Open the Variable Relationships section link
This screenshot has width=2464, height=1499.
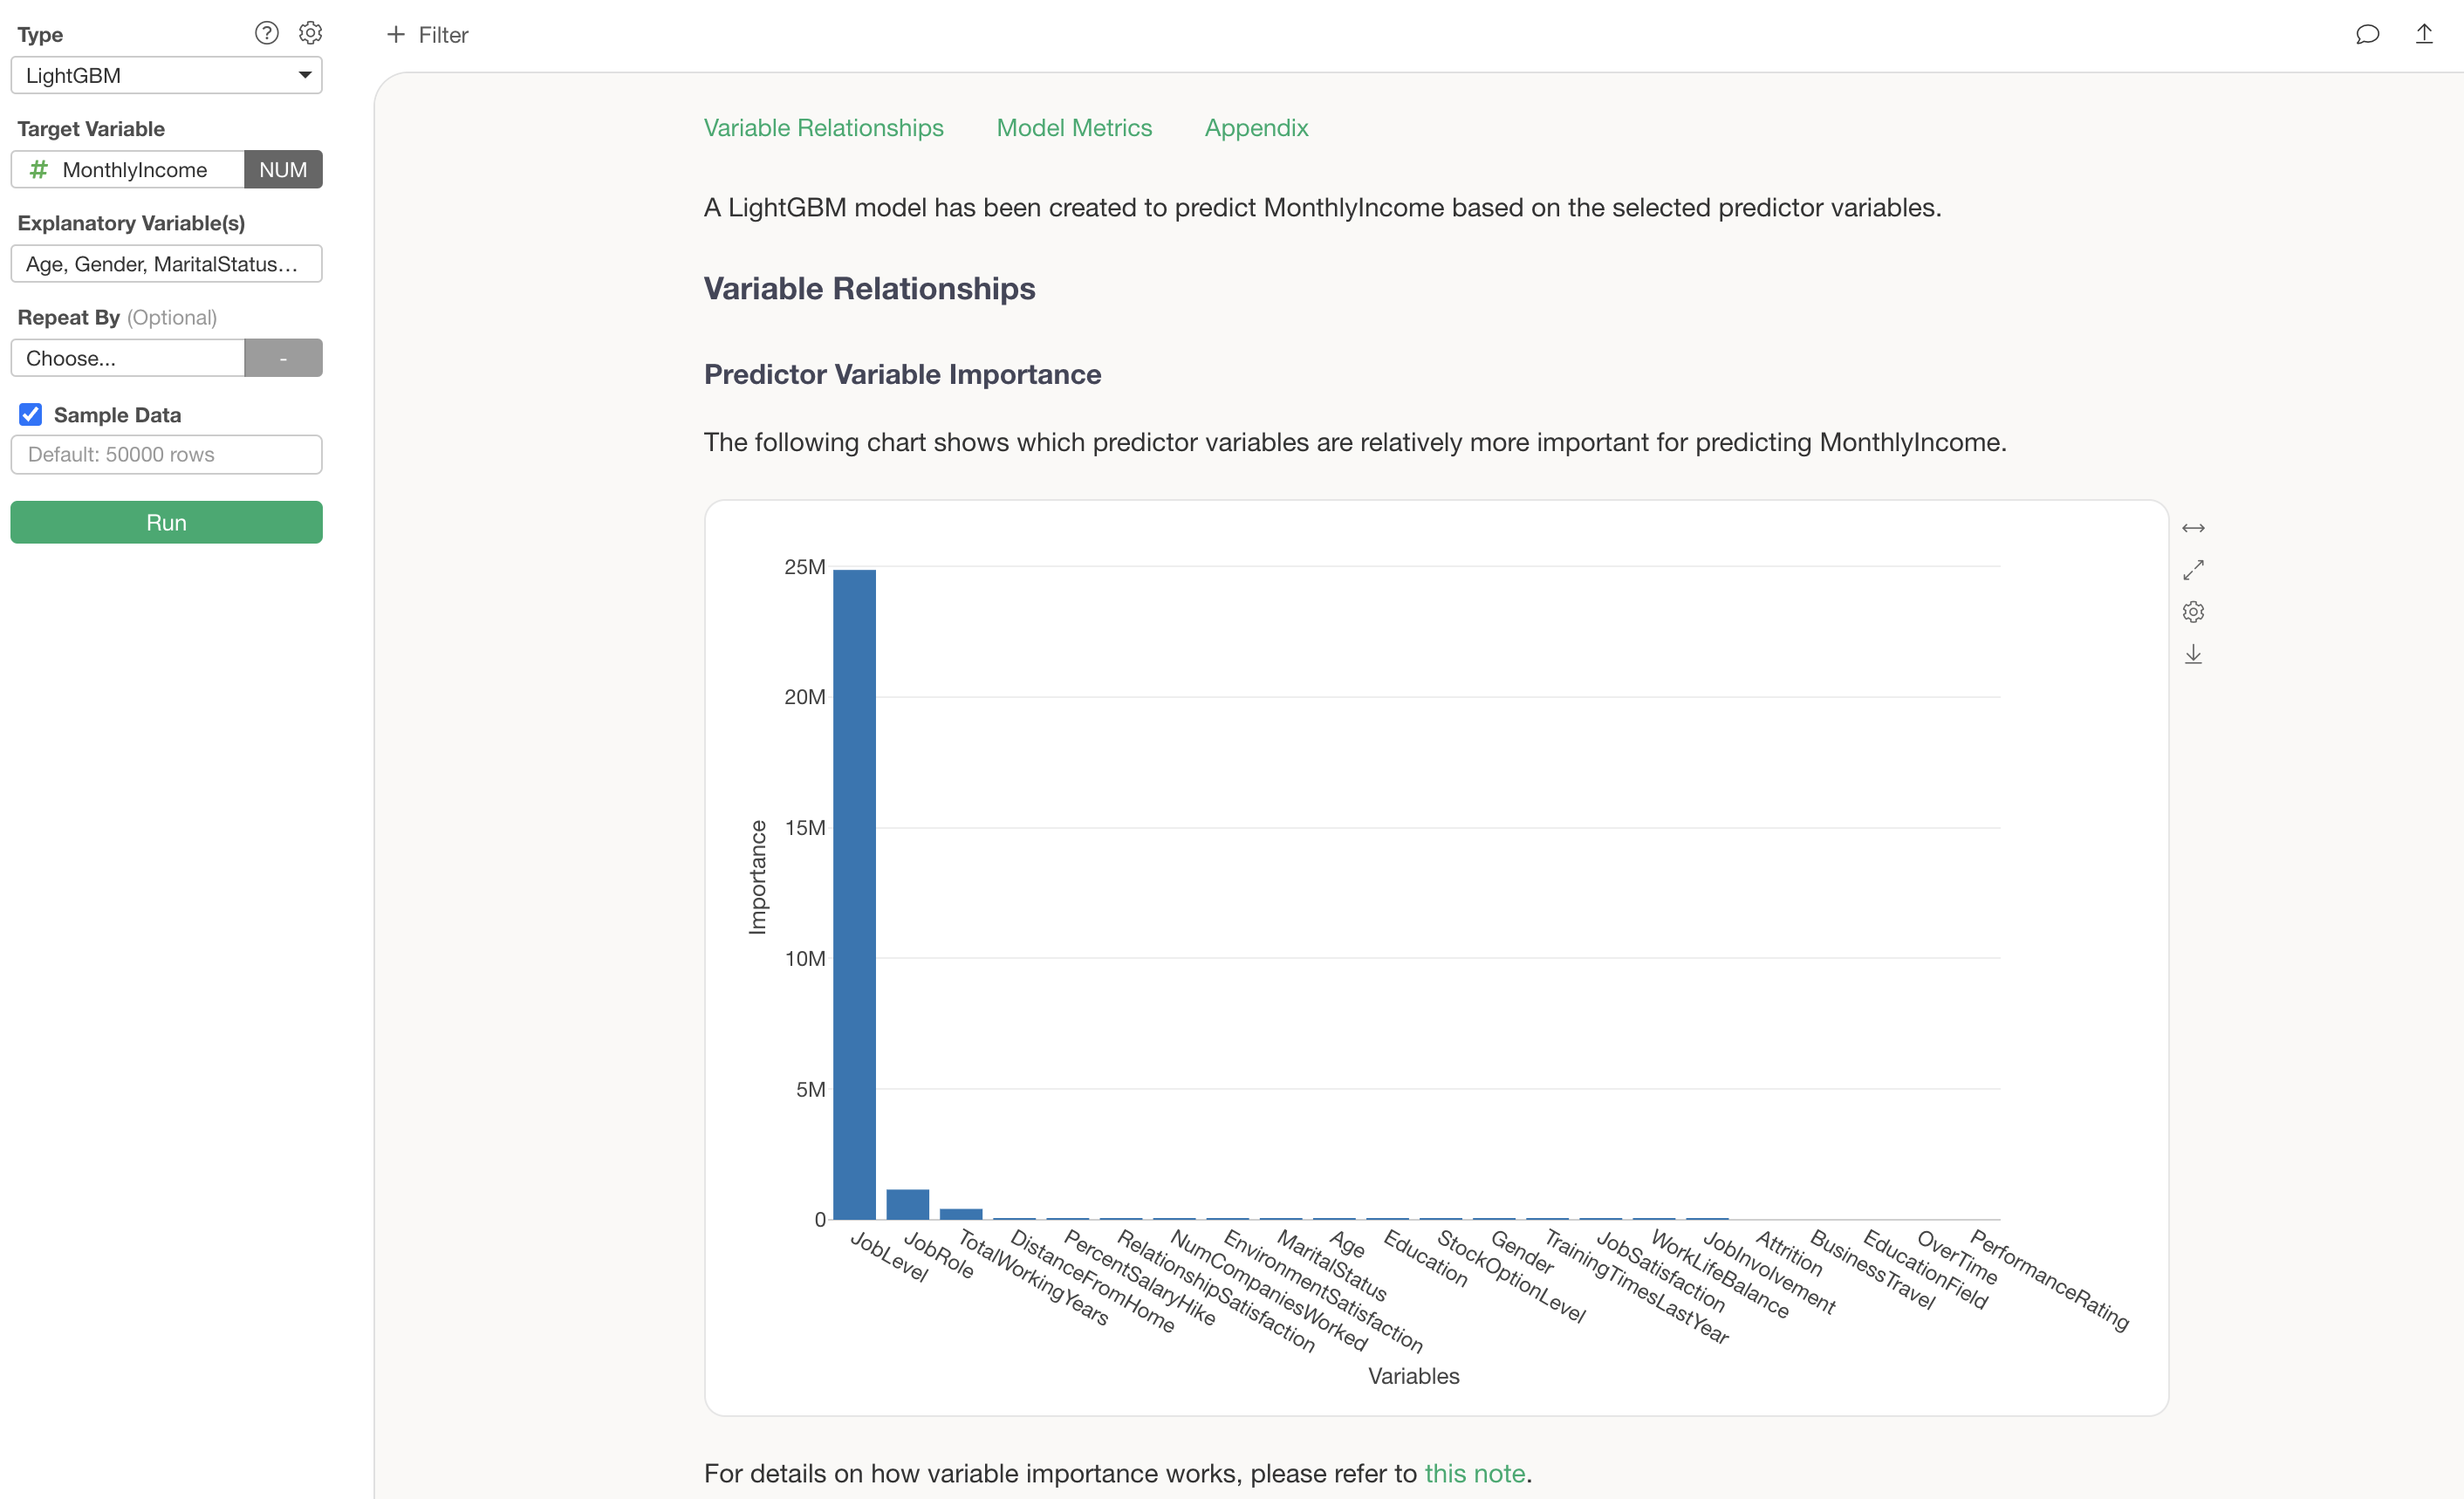823,128
